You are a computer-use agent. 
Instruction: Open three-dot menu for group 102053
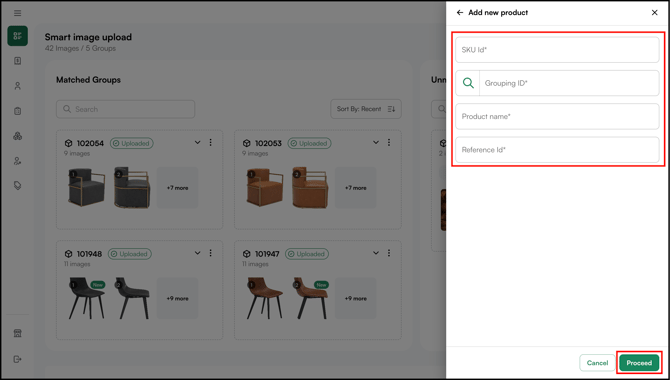[389, 142]
